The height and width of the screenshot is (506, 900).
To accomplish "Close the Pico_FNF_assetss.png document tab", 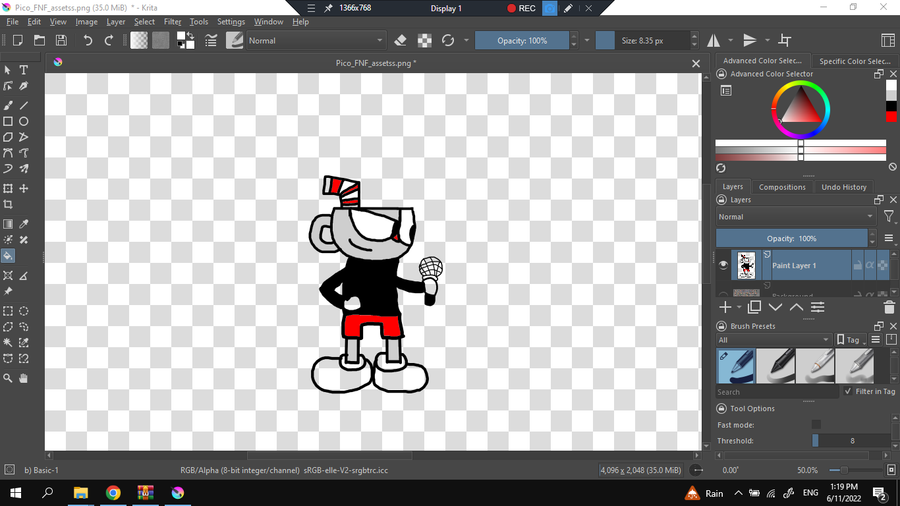I will pos(696,63).
